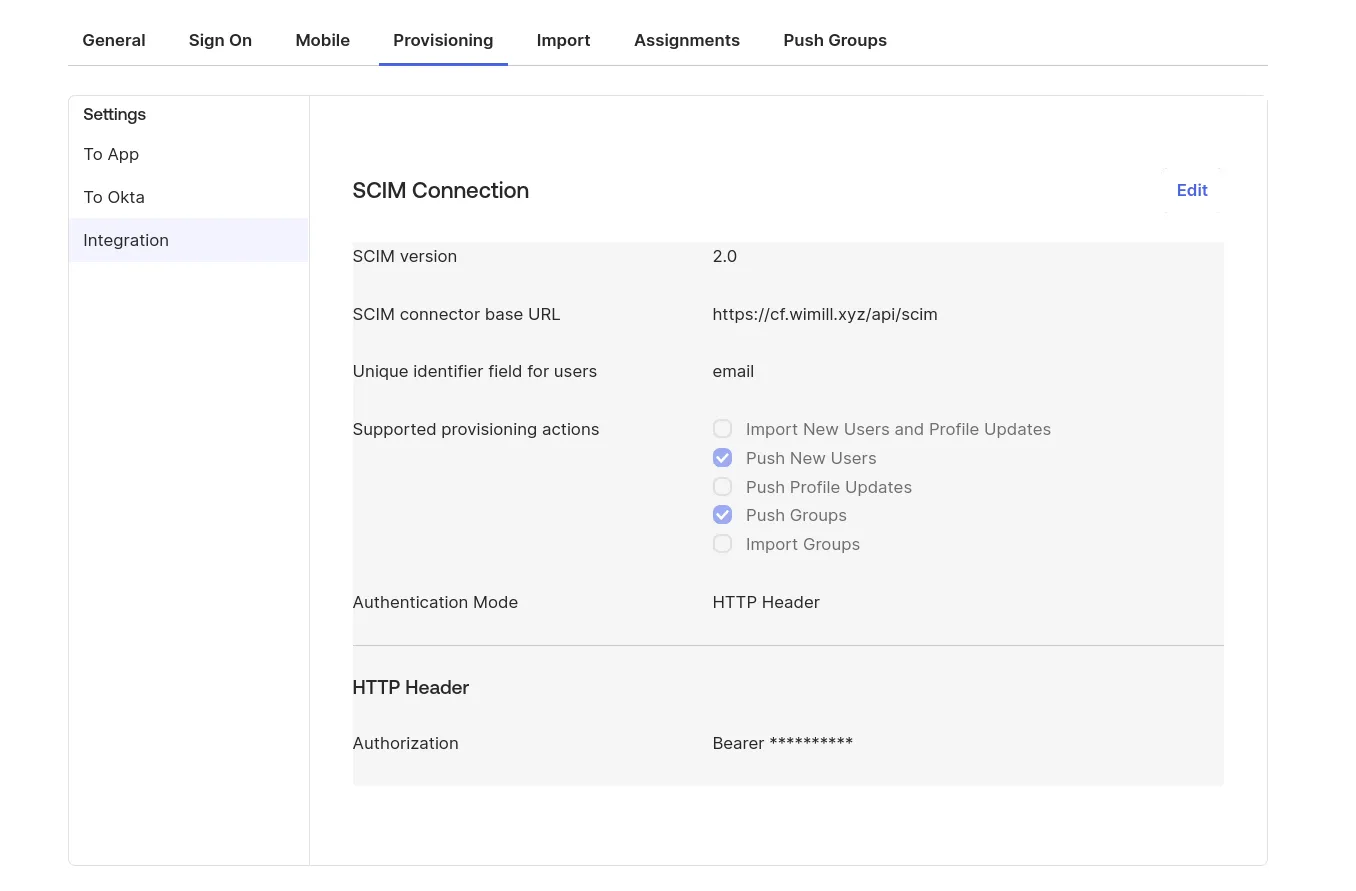
Task: Toggle the Push New Users checkbox
Action: [722, 458]
